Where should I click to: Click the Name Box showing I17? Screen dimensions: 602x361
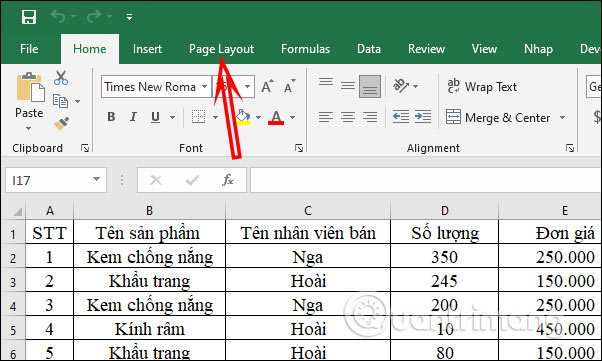(48, 180)
